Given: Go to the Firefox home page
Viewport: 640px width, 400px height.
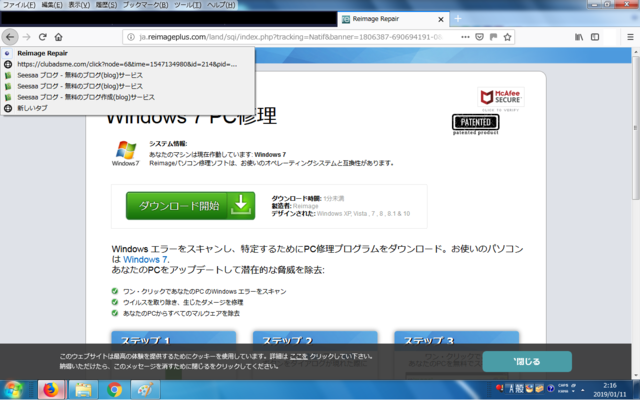Looking at the screenshot, I should tap(58, 37).
